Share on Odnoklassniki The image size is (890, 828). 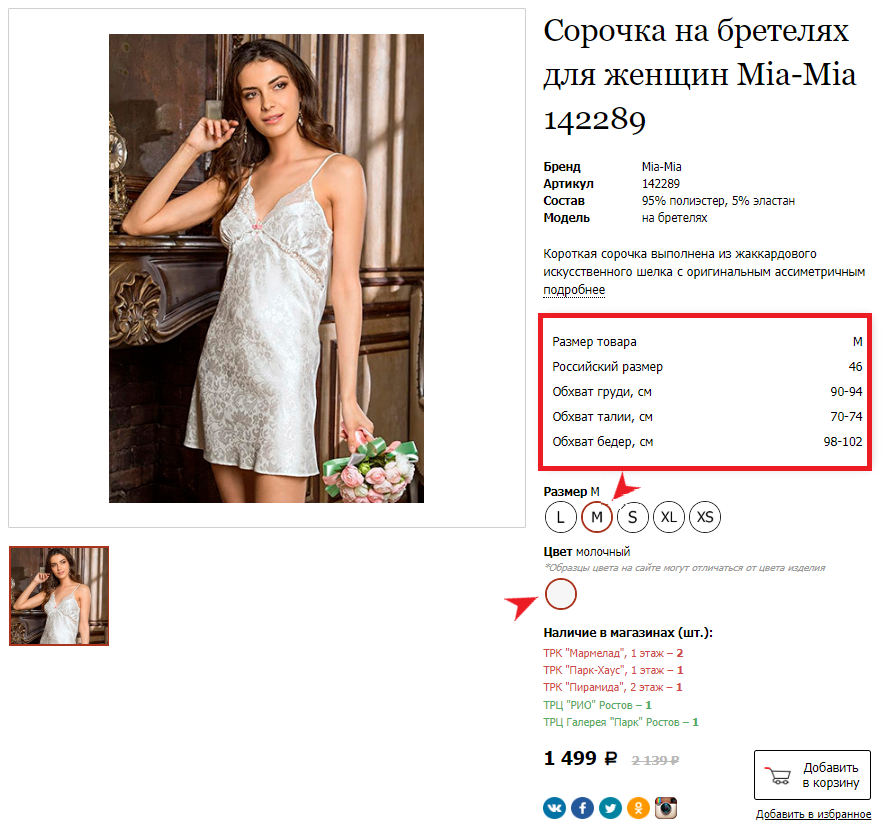pyautogui.click(x=639, y=808)
